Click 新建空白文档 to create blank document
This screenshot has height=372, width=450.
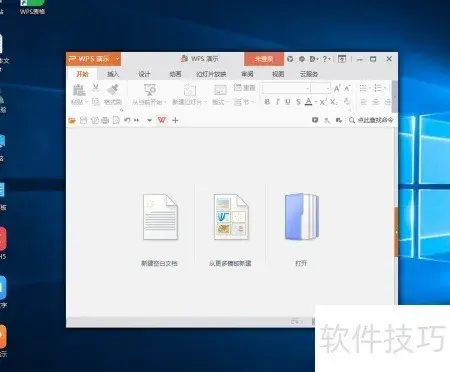[x=160, y=230]
